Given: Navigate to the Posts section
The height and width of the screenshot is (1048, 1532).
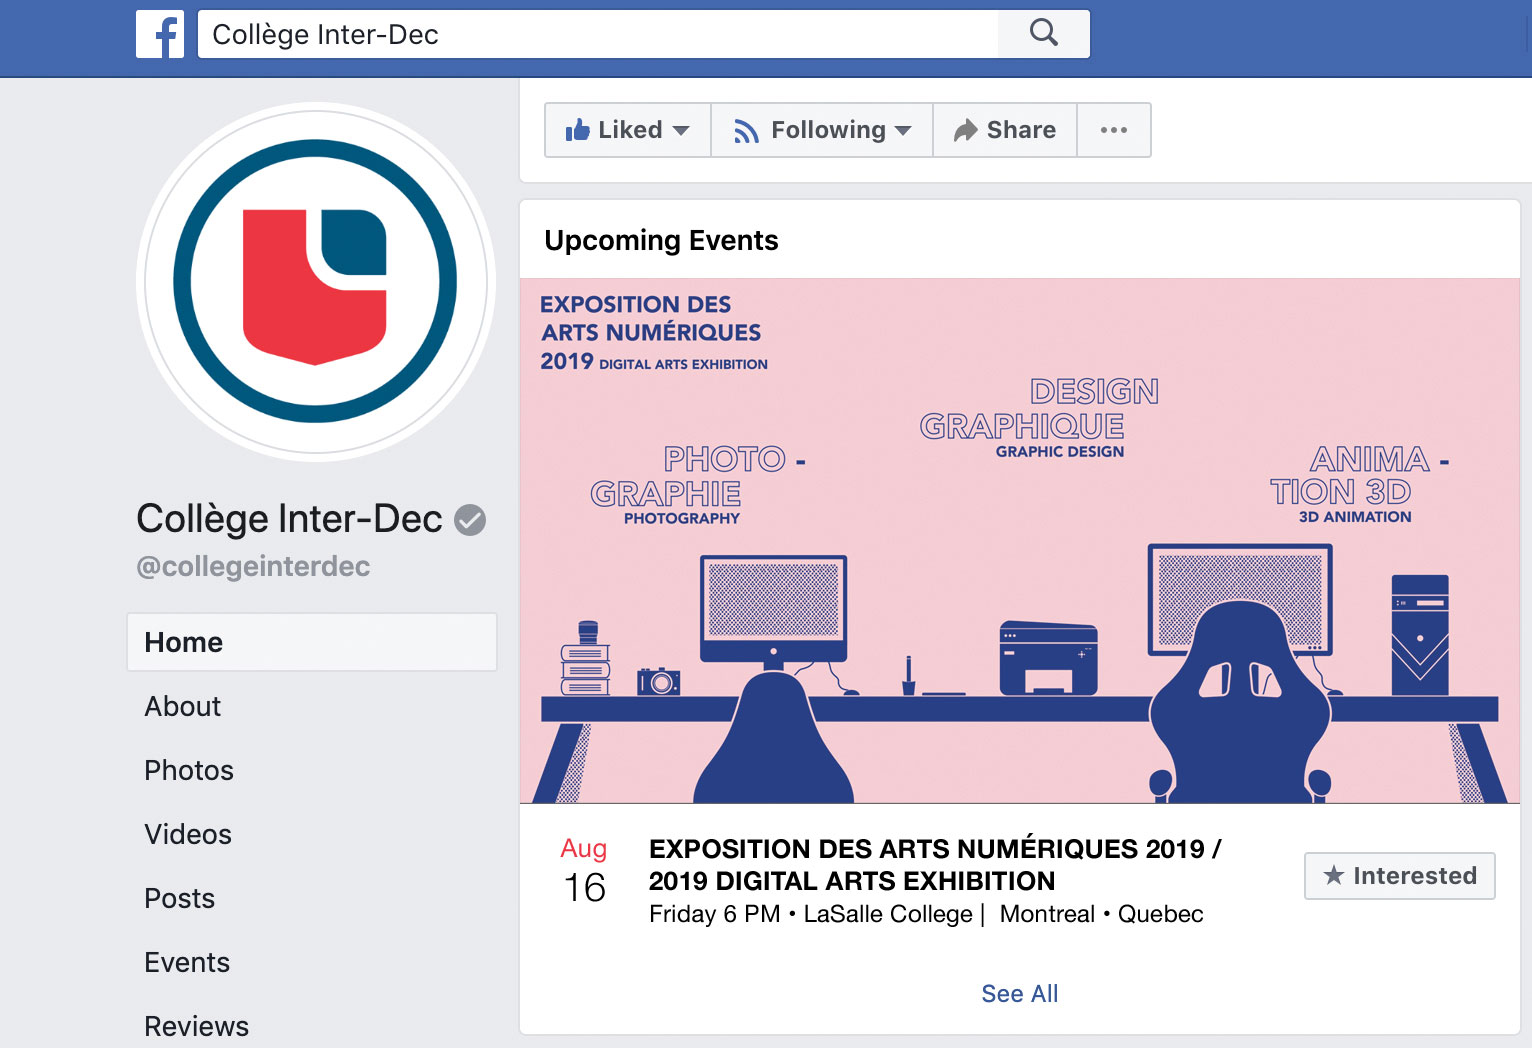Looking at the screenshot, I should click(x=180, y=898).
